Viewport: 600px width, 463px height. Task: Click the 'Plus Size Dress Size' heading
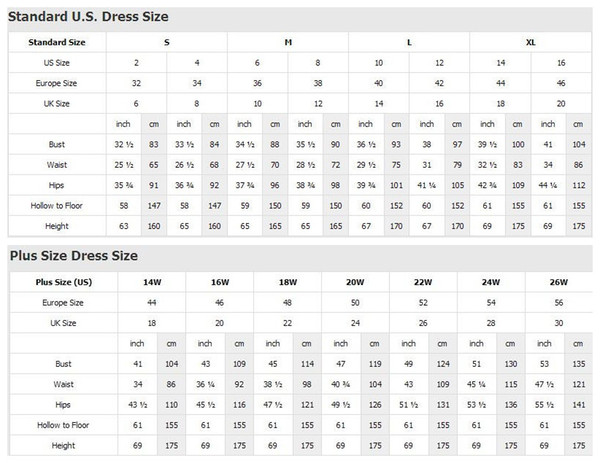tap(75, 254)
